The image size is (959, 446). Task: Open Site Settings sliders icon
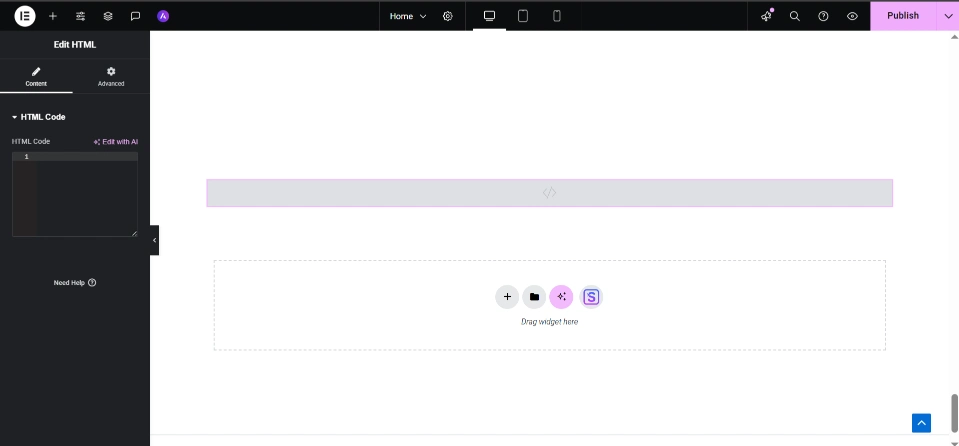(x=80, y=16)
